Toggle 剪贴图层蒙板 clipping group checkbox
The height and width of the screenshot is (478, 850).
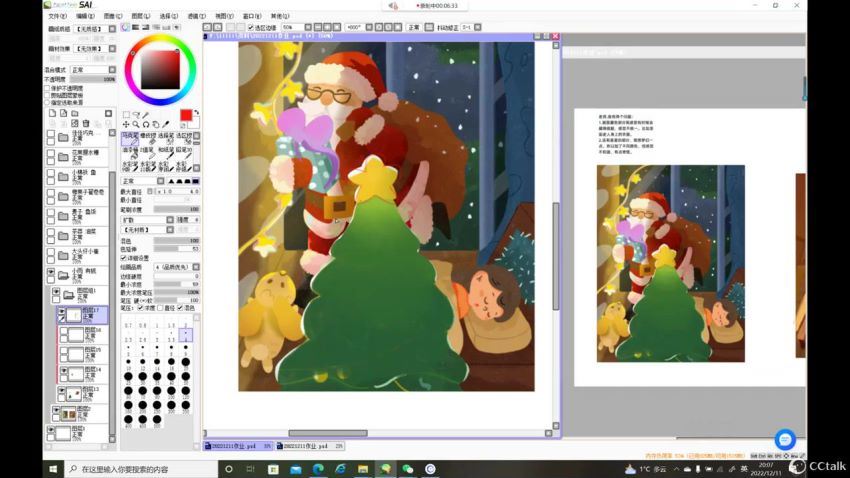coord(47,95)
